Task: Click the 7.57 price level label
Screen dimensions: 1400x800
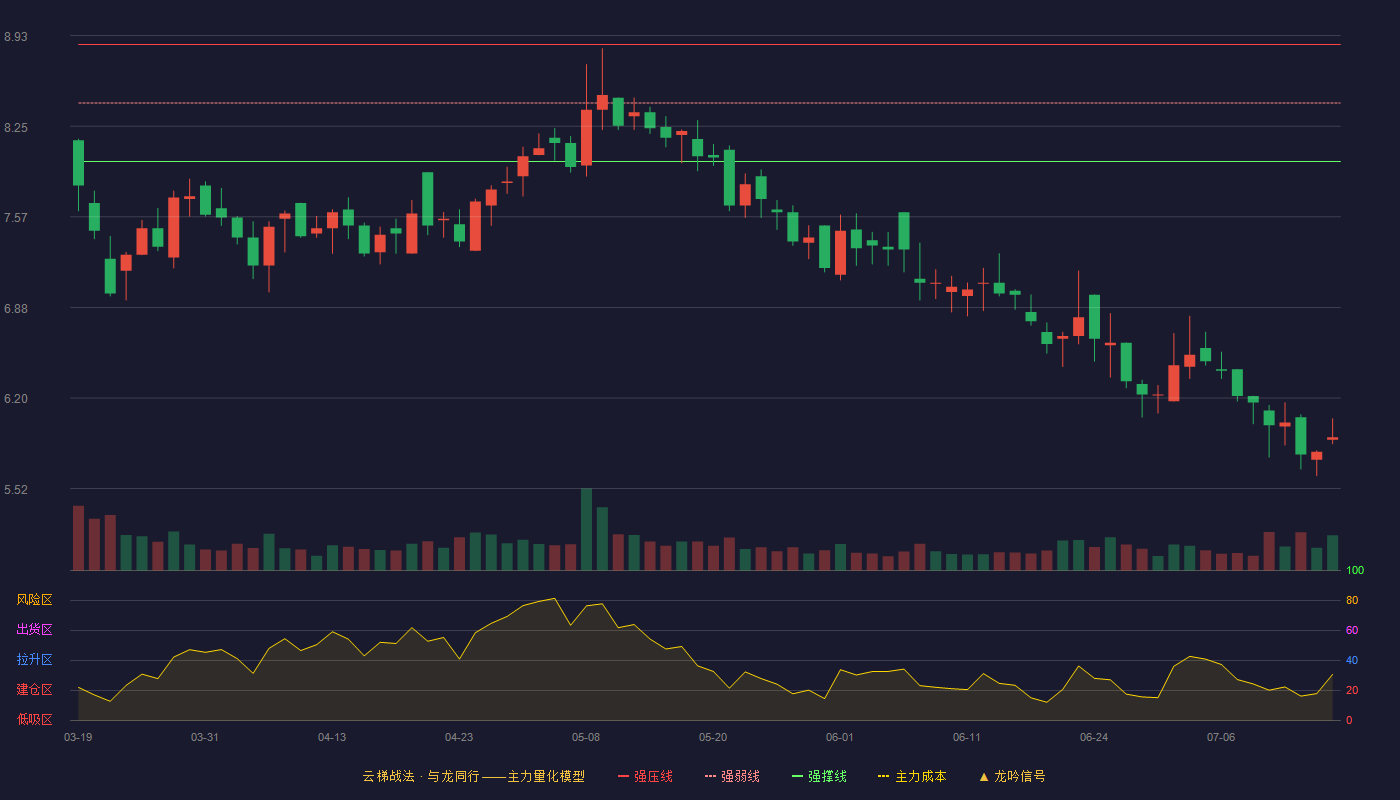Action: pyautogui.click(x=16, y=218)
